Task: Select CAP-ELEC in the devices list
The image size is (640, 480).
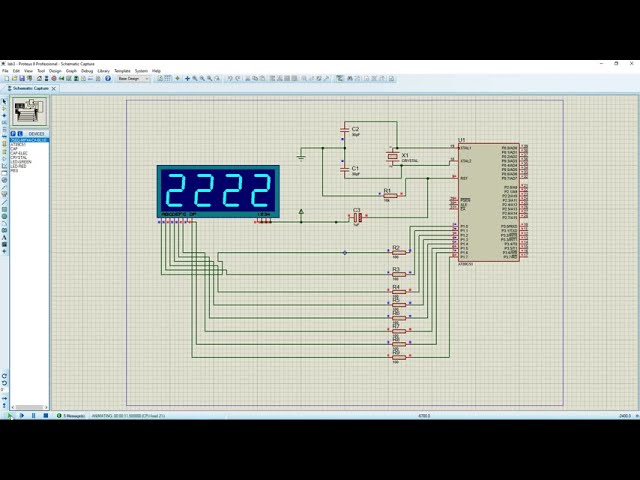Action: pyautogui.click(x=19, y=153)
